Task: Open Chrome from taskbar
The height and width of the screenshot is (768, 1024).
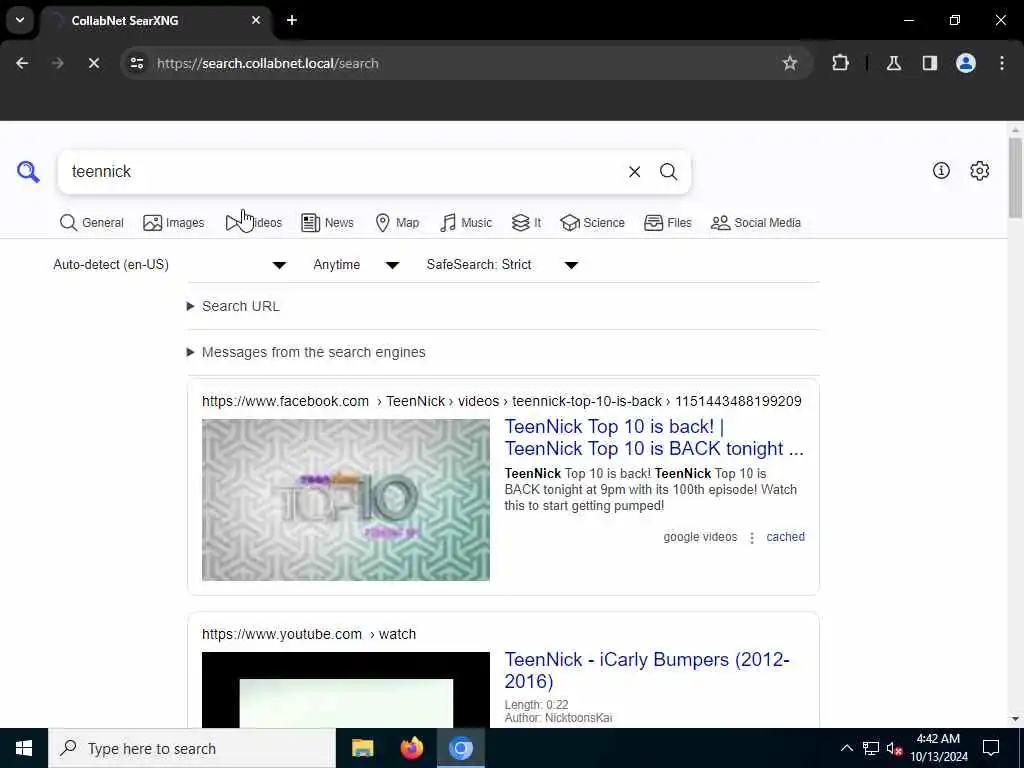Action: tap(460, 748)
